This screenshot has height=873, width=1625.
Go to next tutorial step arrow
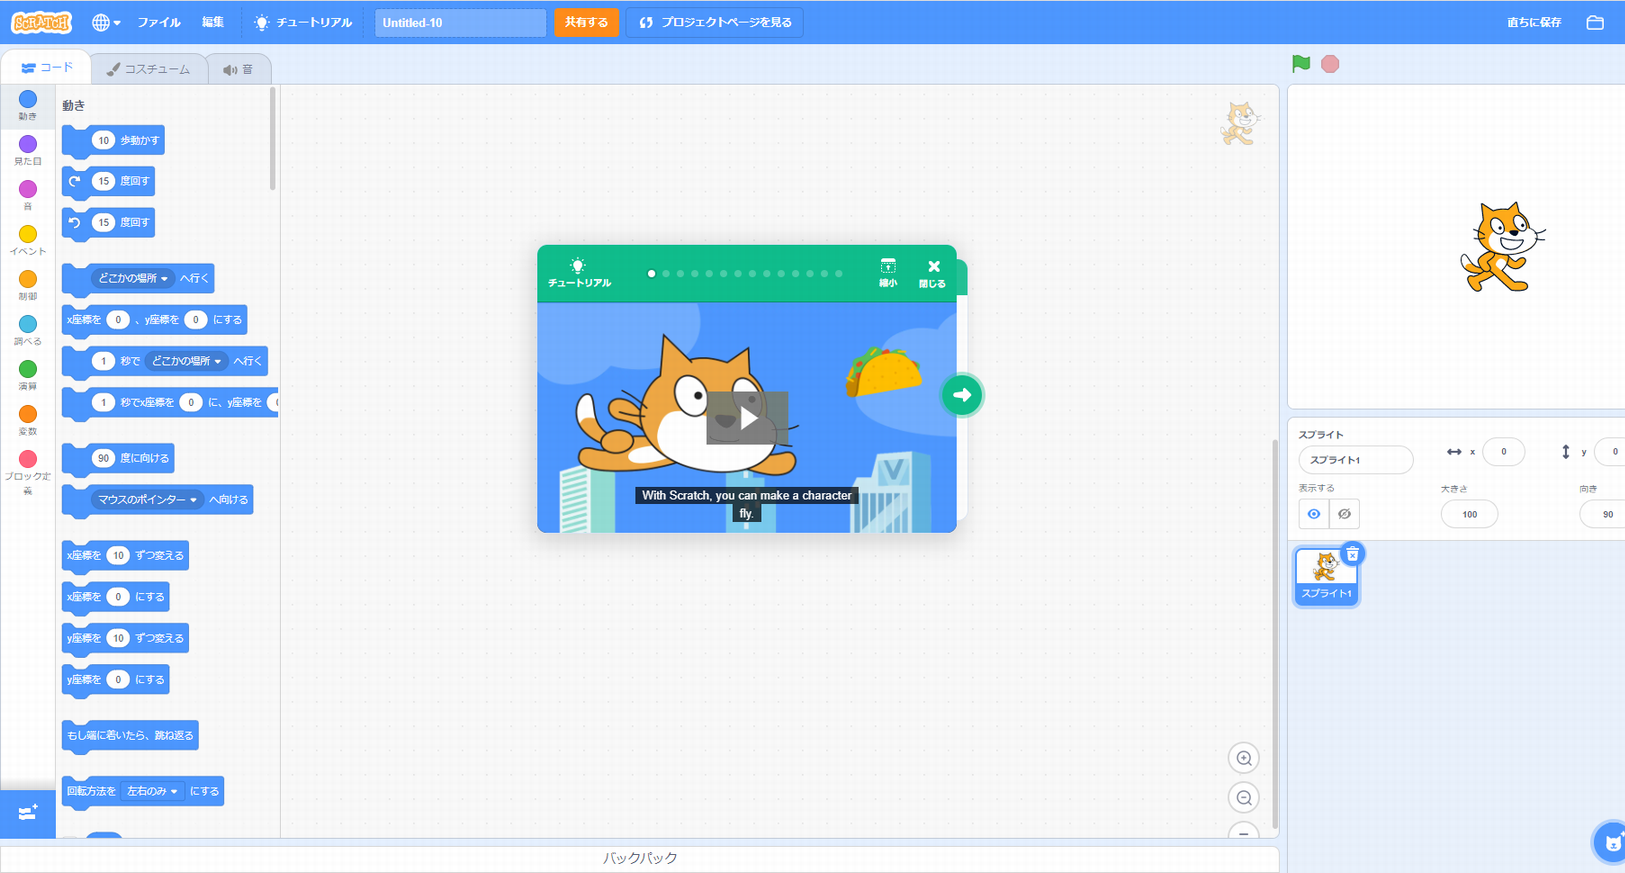962,395
